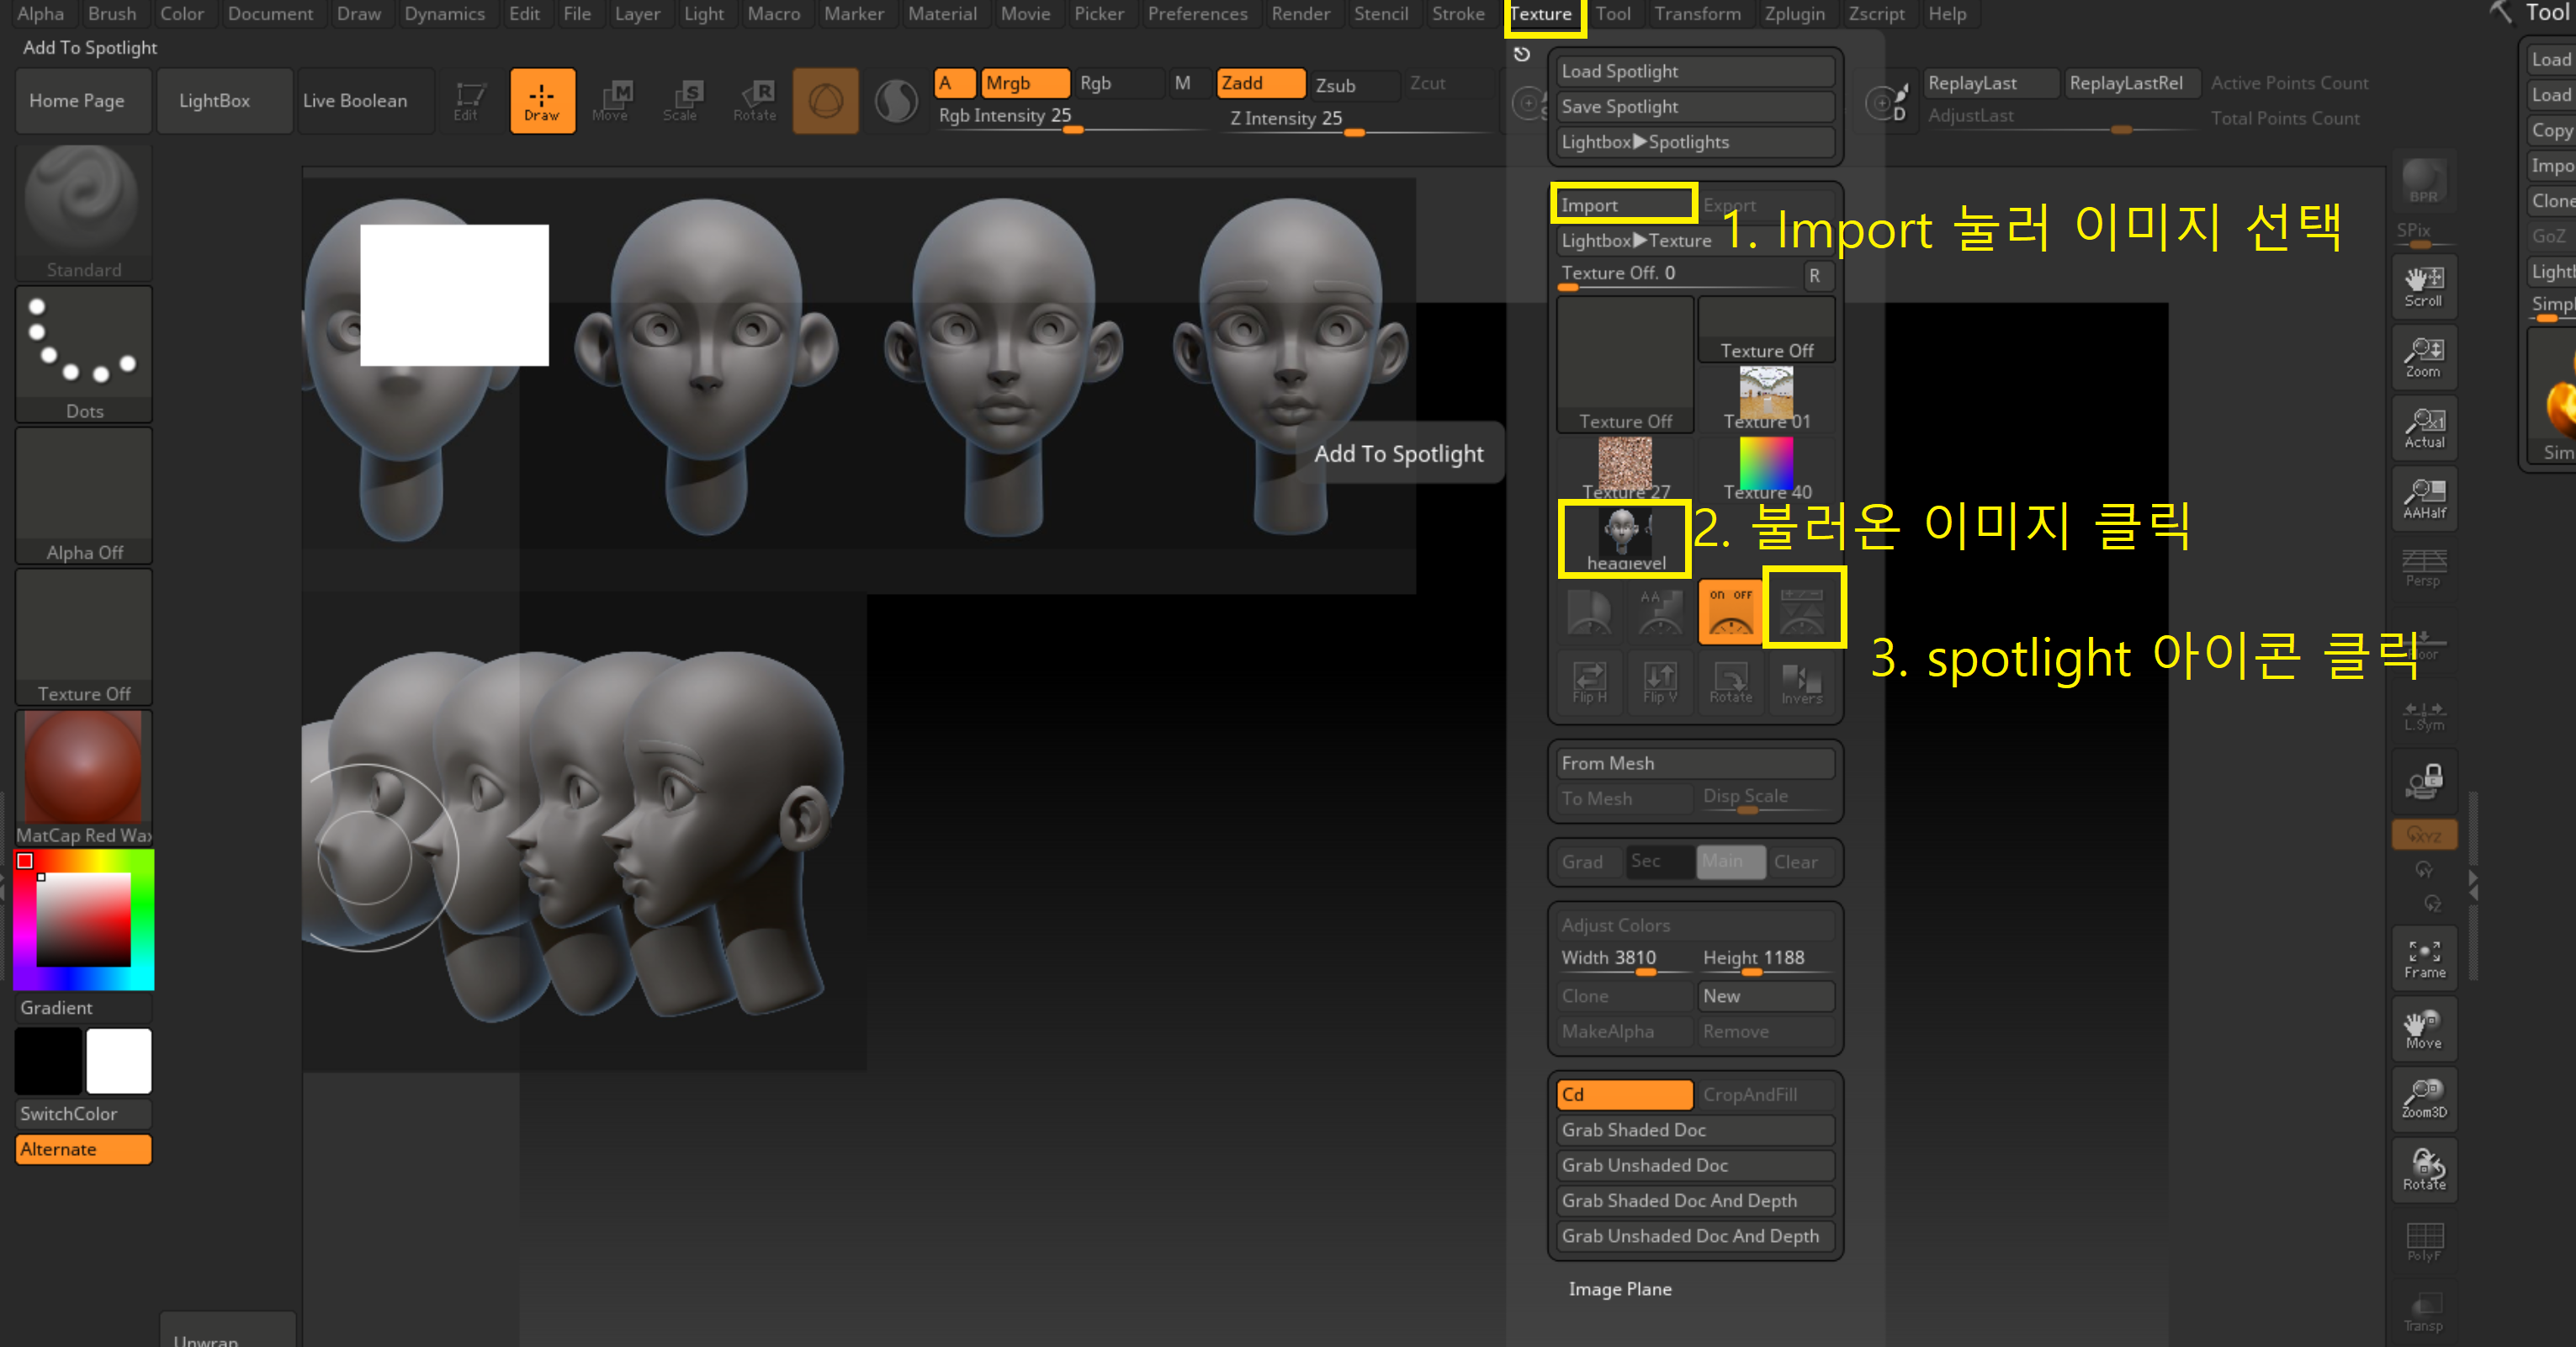Select the Draw mode icon
Image resolution: width=2576 pixels, height=1347 pixels.
[x=541, y=101]
